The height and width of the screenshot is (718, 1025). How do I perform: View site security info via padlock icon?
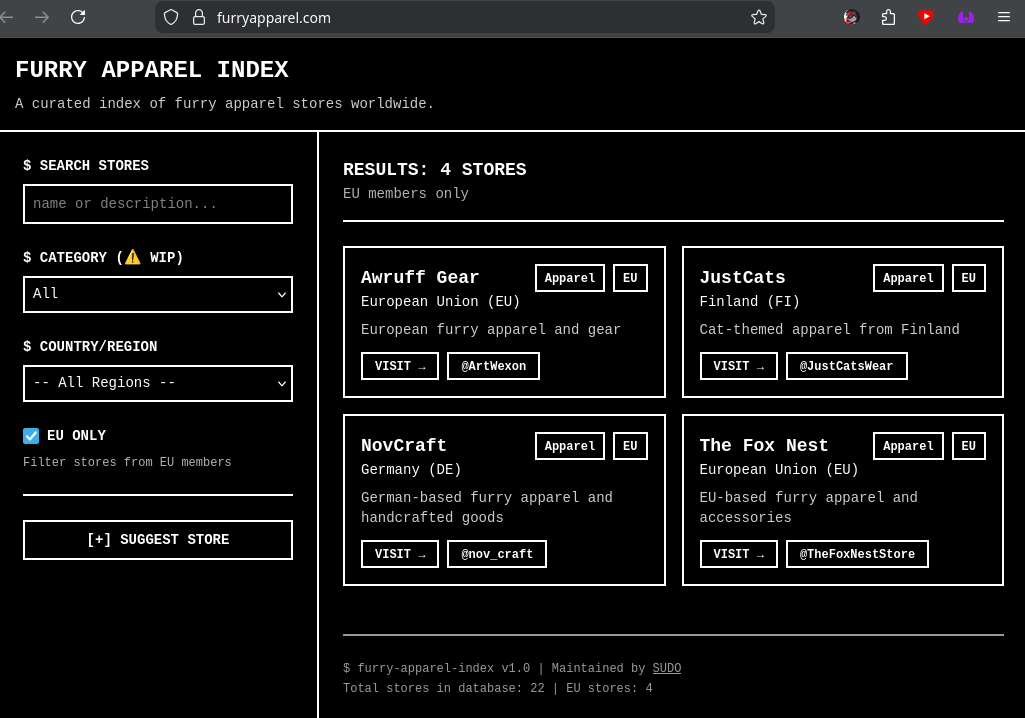pos(199,17)
